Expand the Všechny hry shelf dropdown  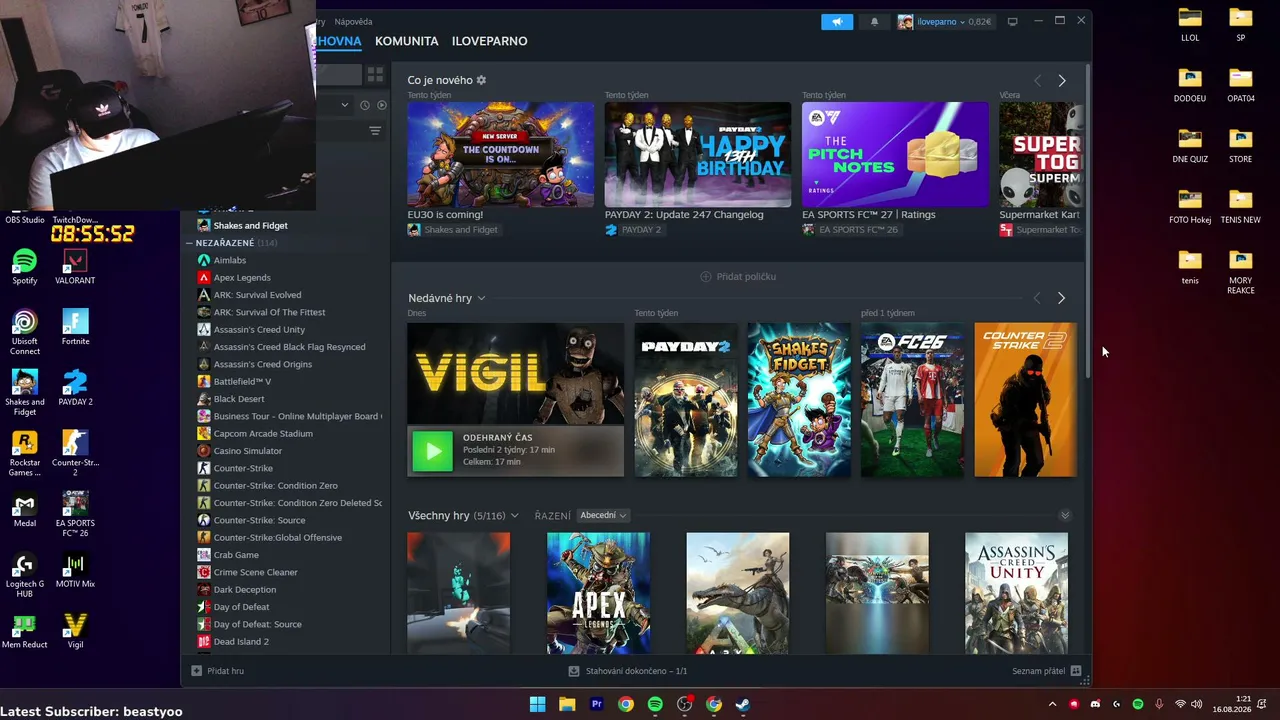514,516
